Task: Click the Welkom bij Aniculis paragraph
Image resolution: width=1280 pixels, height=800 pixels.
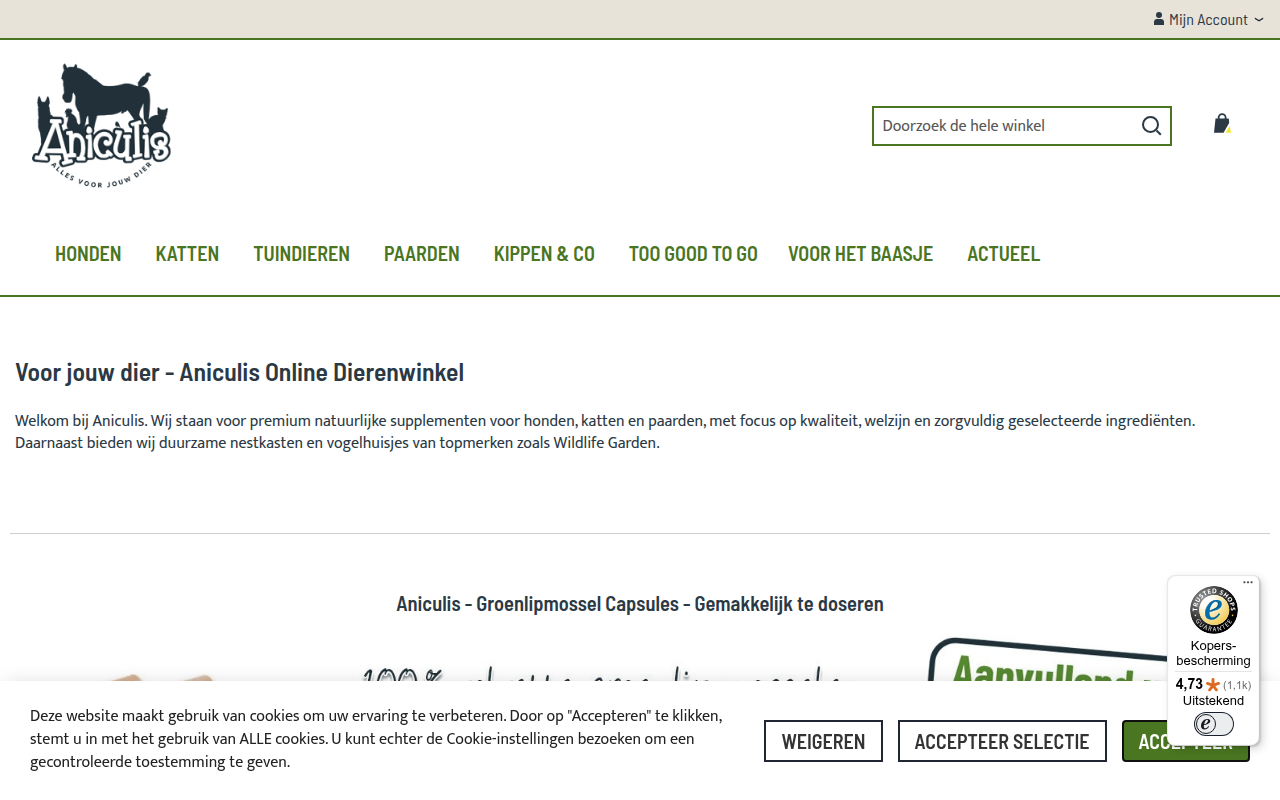Action: 605,432
